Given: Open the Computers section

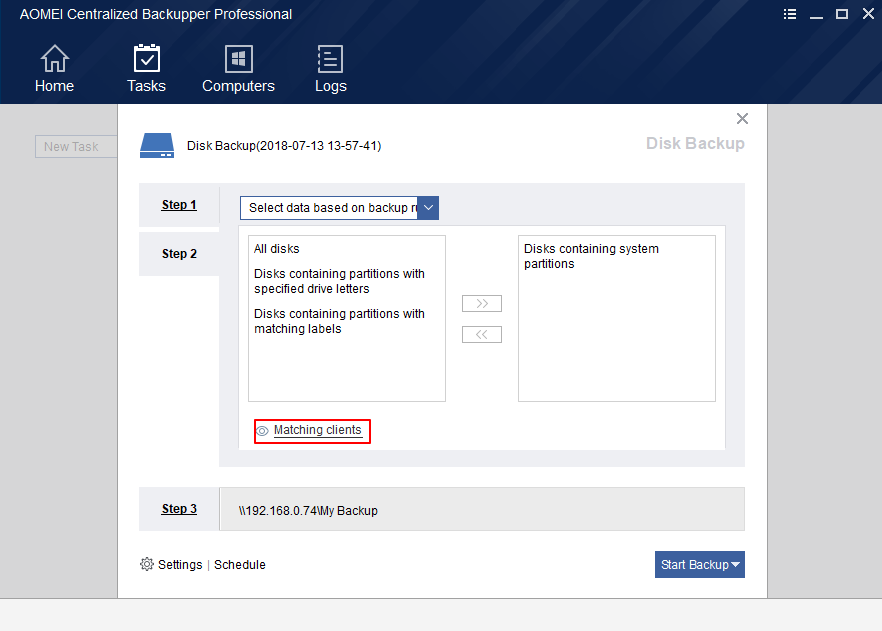Looking at the screenshot, I should coord(238,69).
